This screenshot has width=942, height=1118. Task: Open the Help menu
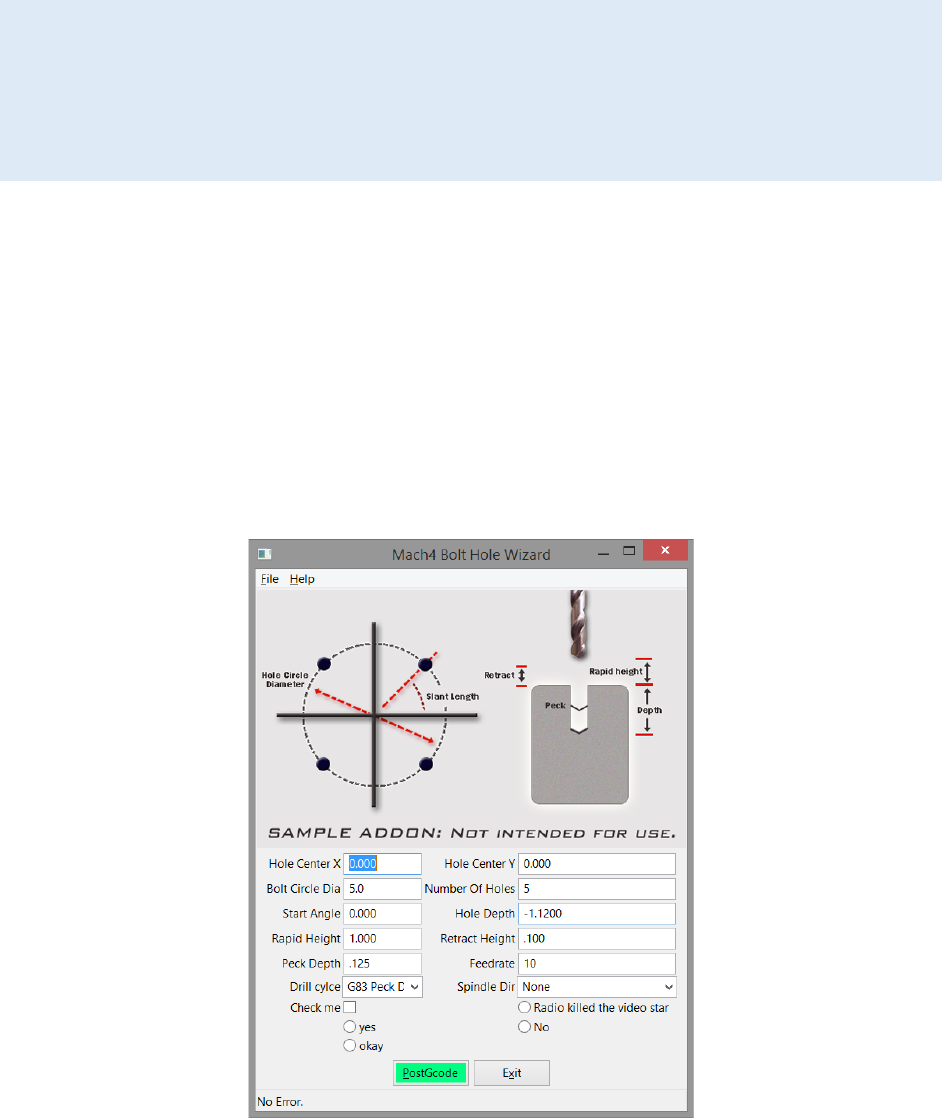tap(302, 579)
